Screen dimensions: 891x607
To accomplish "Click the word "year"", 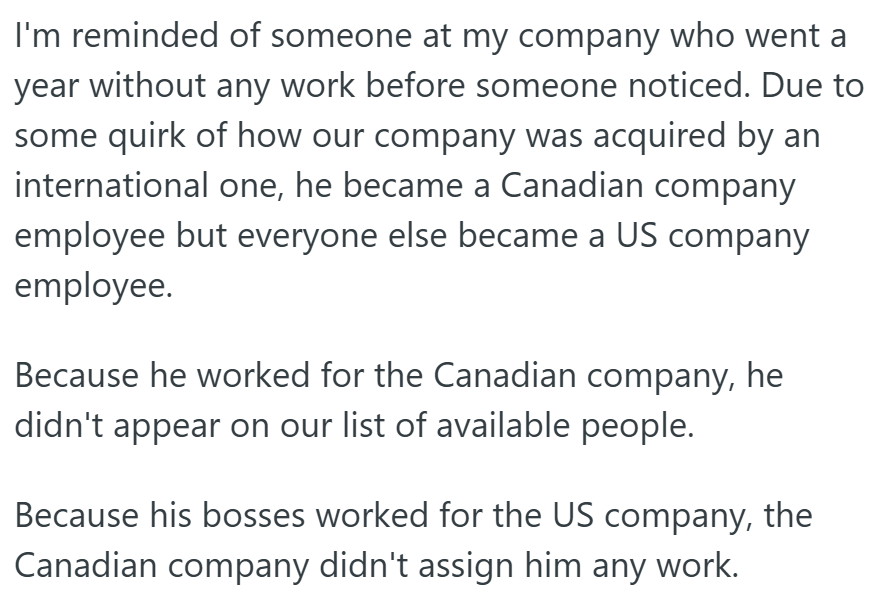I will [45, 87].
